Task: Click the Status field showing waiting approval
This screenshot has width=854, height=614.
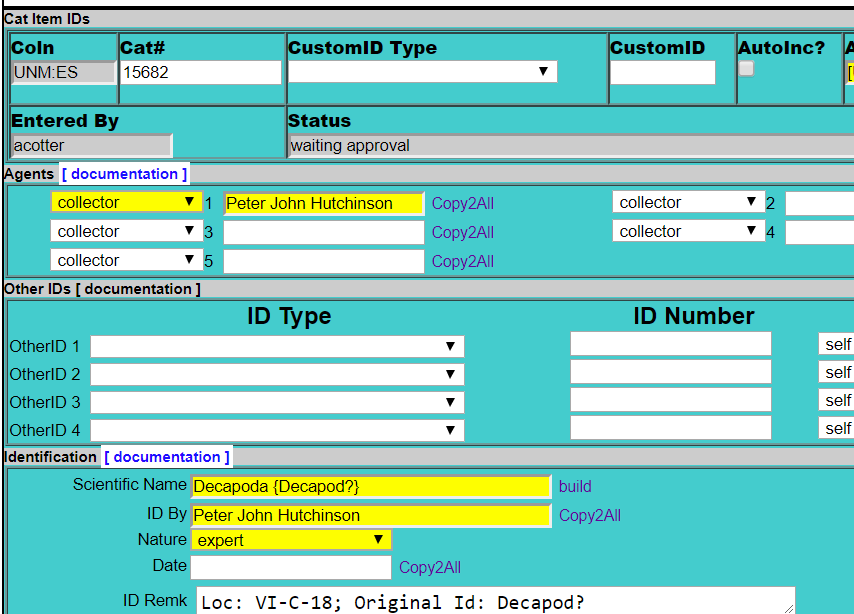Action: click(x=571, y=145)
